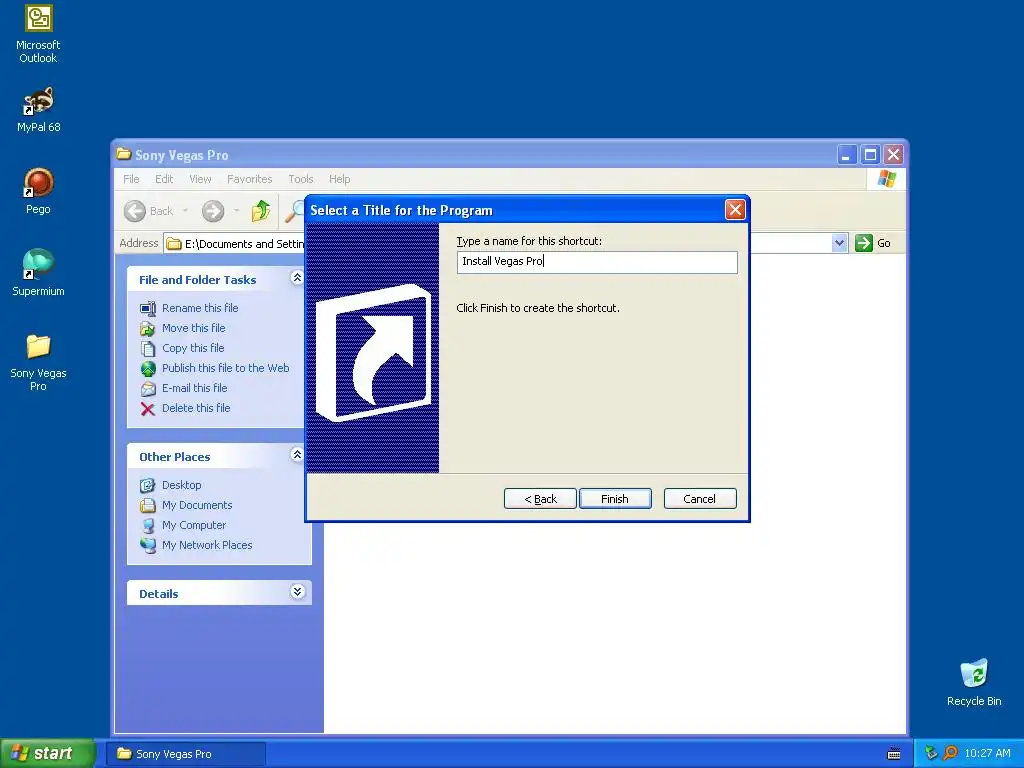The image size is (1024, 768).
Task: Collapse the Other Places panel
Action: (x=297, y=455)
